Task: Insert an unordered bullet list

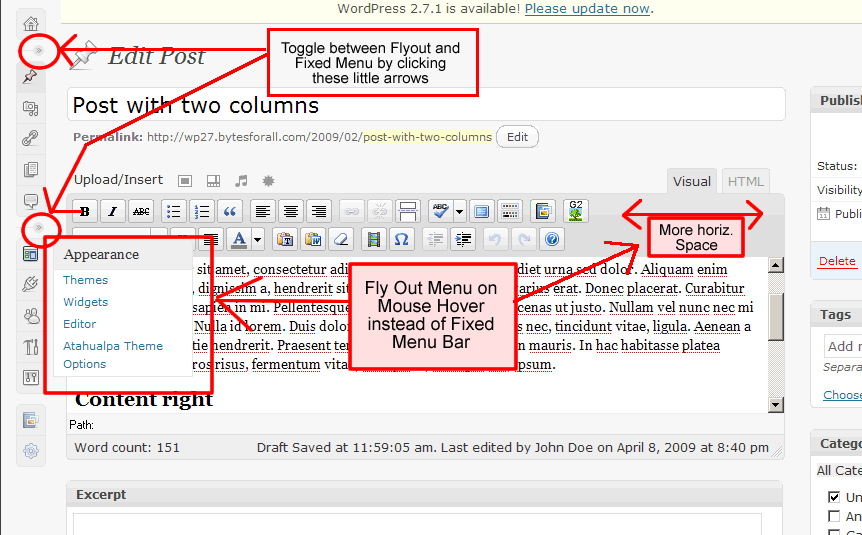Action: pos(174,211)
